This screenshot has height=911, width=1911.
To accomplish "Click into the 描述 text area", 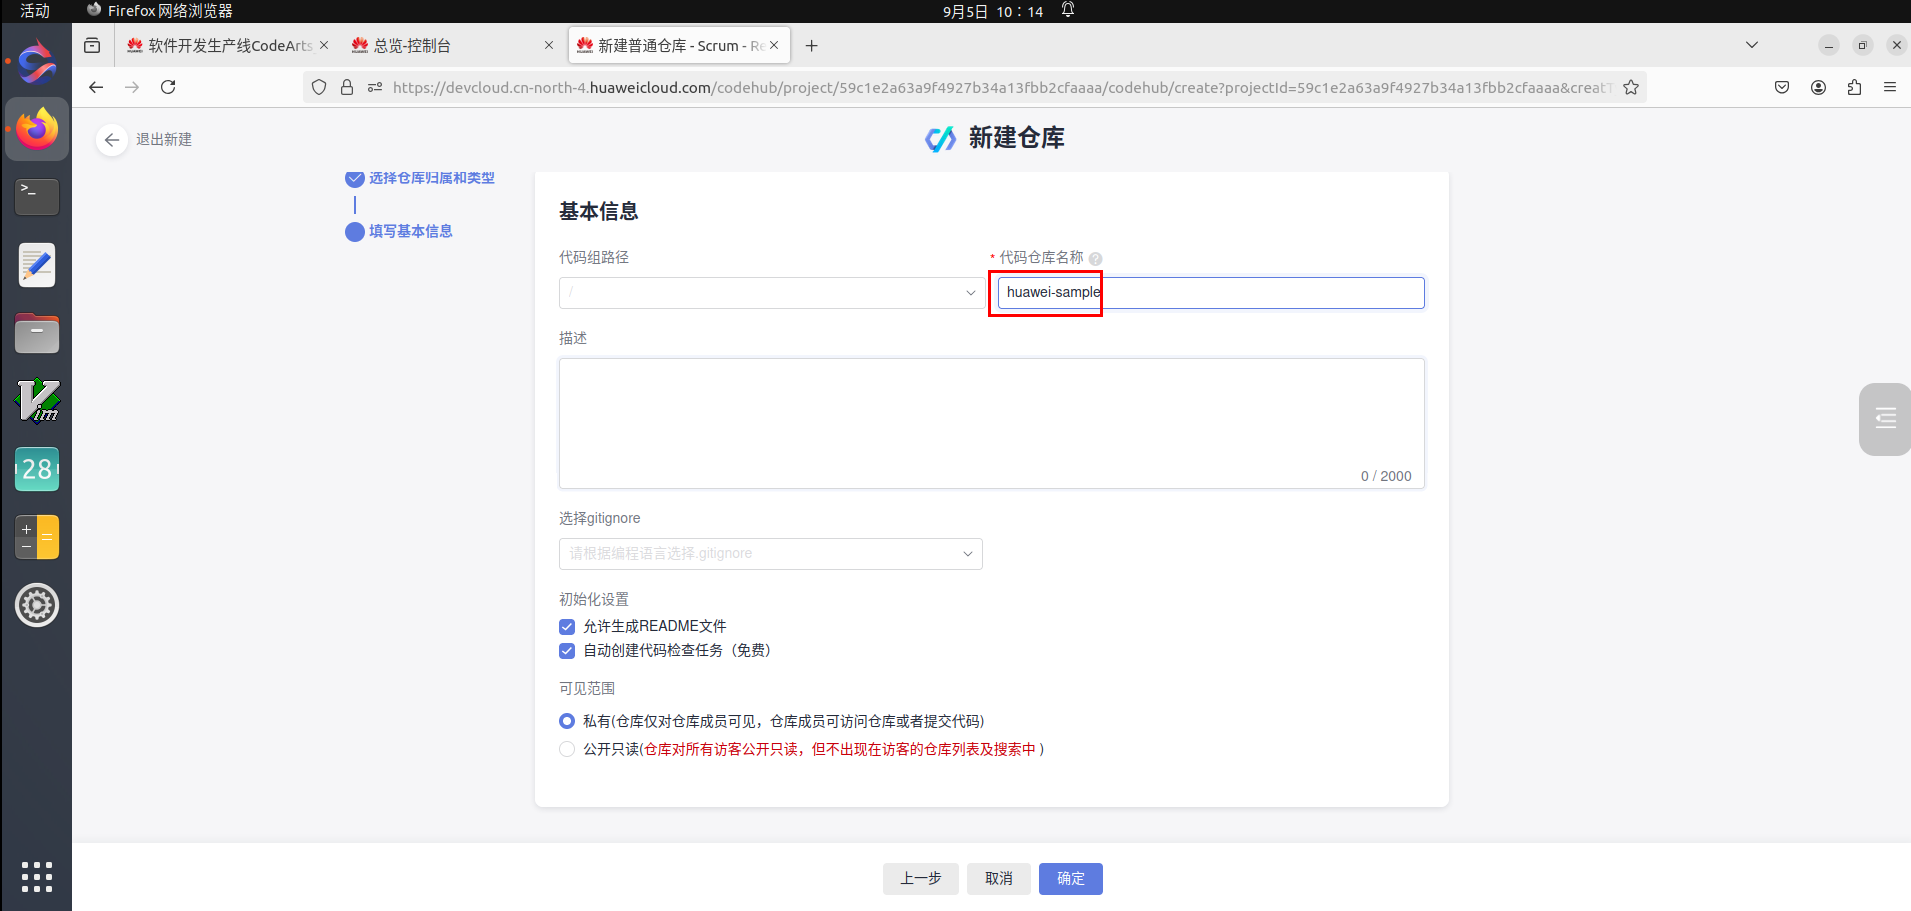I will (992, 424).
